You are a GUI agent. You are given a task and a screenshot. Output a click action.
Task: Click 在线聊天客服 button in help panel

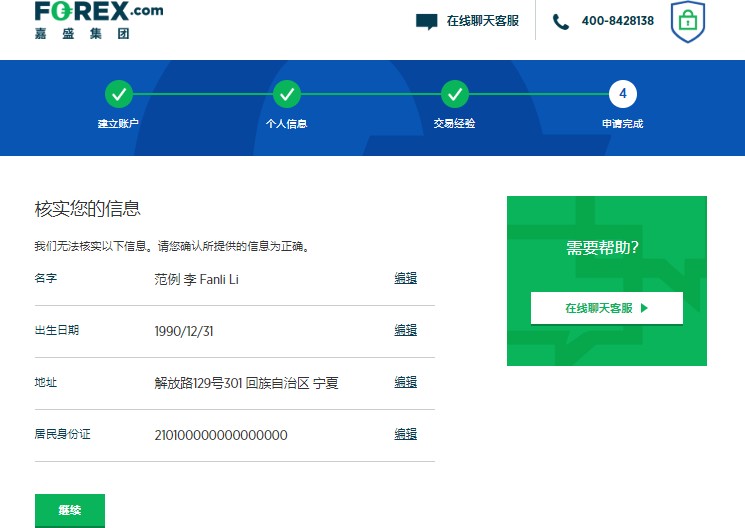(606, 308)
